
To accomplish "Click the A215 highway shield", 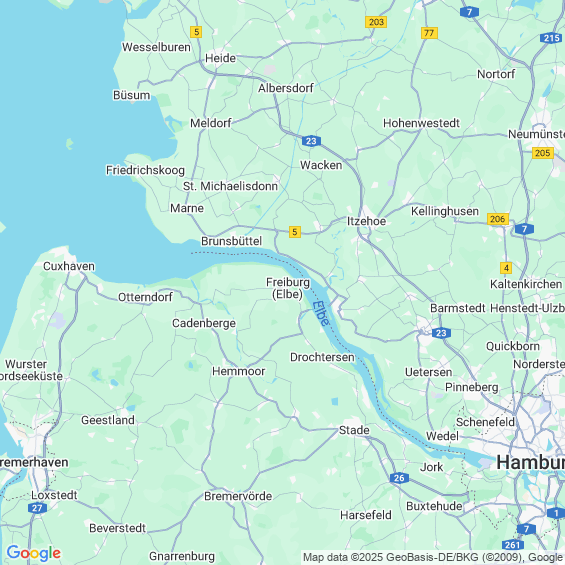I will tap(551, 38).
